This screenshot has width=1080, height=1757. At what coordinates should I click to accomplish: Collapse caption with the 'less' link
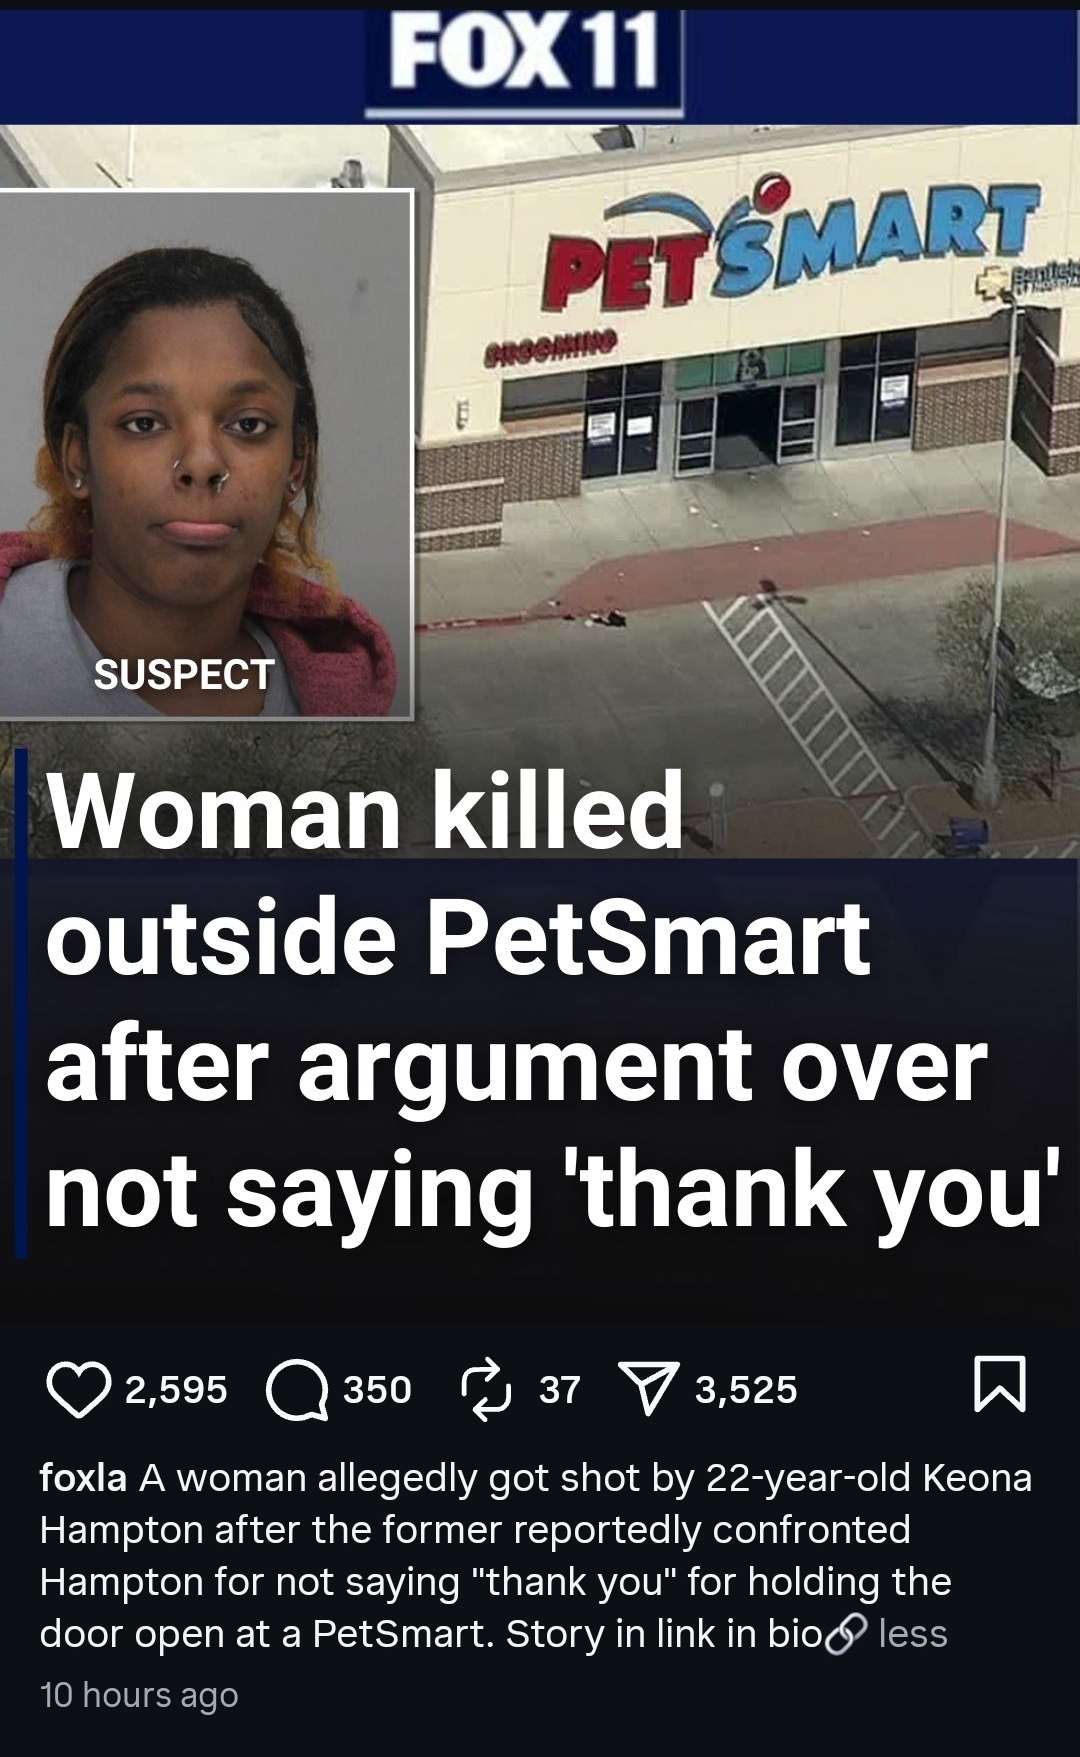(x=912, y=1634)
